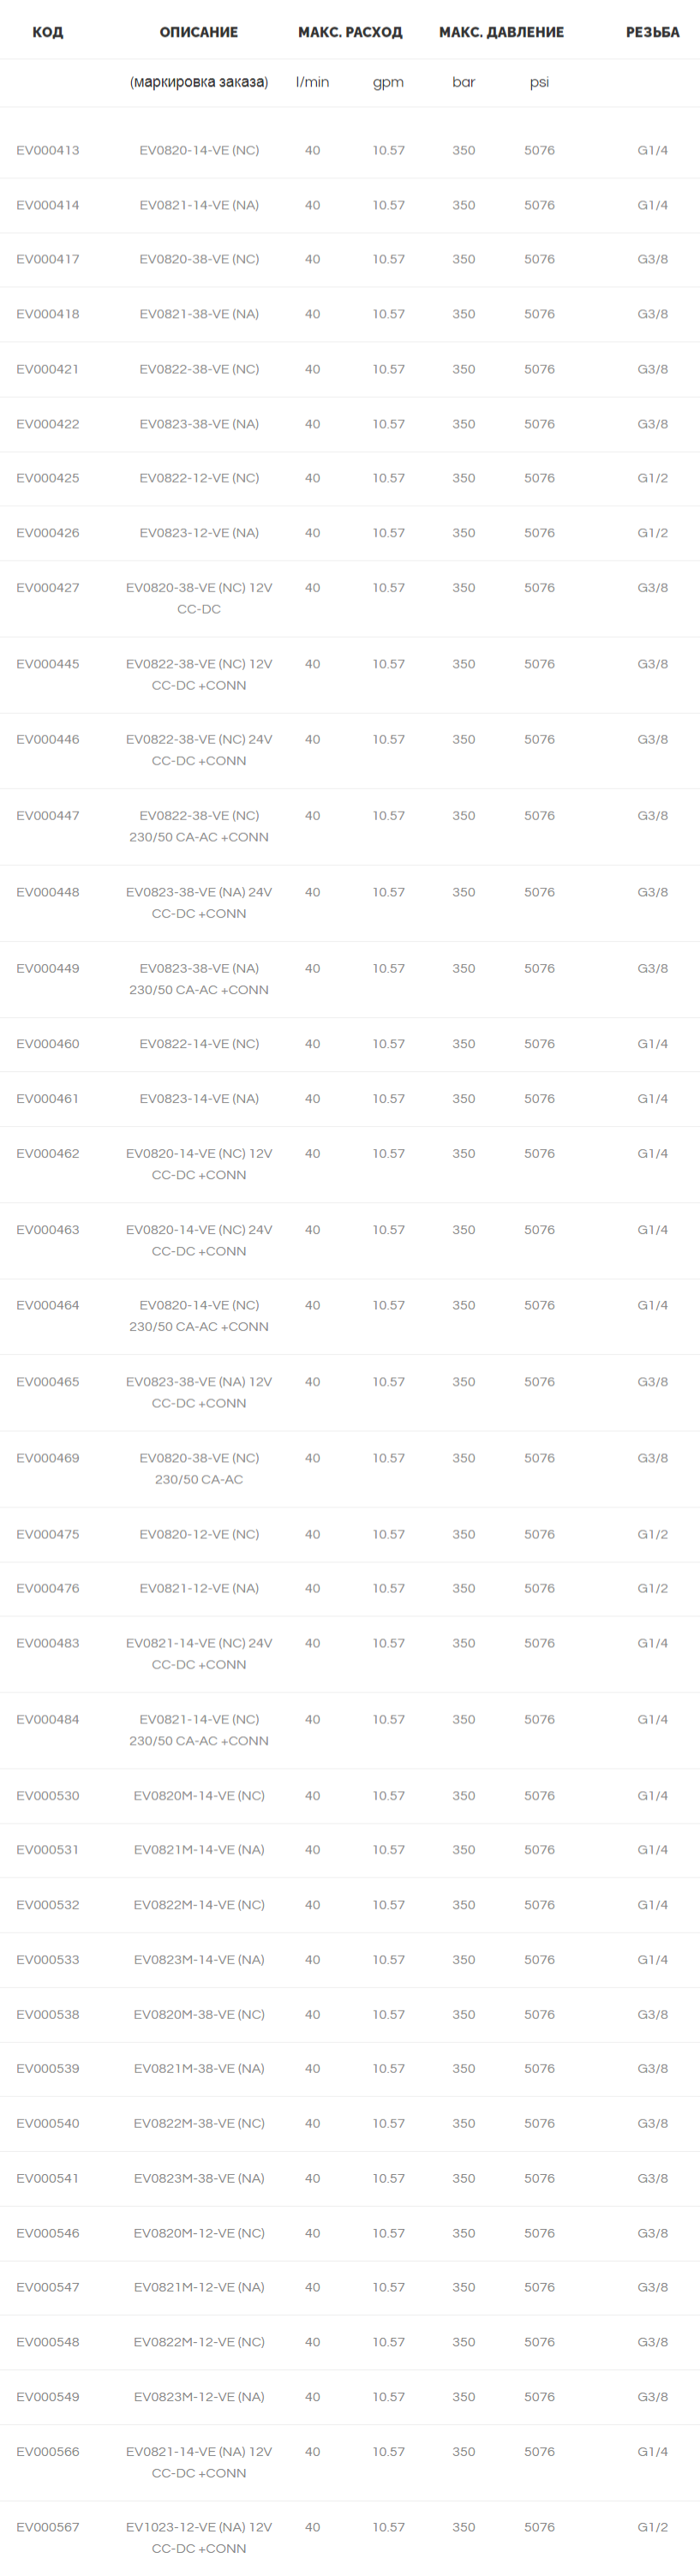Click the МАКС. ДАВЛЕНИЕ column header
The image size is (700, 2576).
501,32
